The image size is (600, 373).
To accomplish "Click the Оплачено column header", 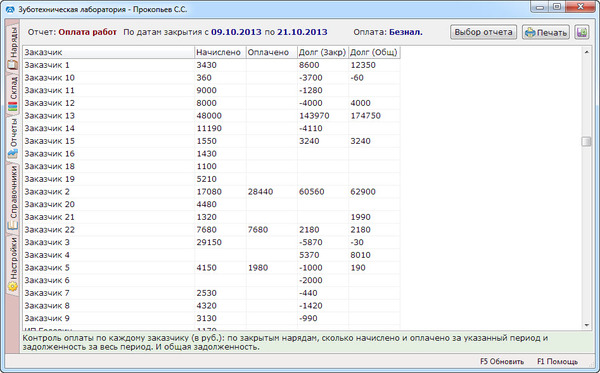I will (271, 52).
